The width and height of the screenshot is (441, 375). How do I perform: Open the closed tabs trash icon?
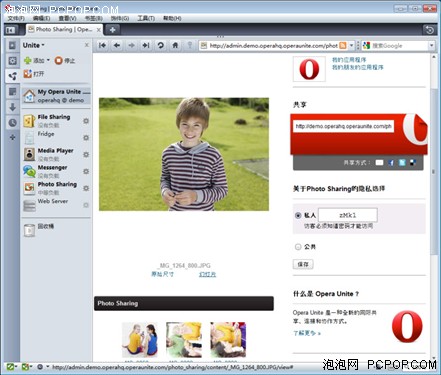430,30
